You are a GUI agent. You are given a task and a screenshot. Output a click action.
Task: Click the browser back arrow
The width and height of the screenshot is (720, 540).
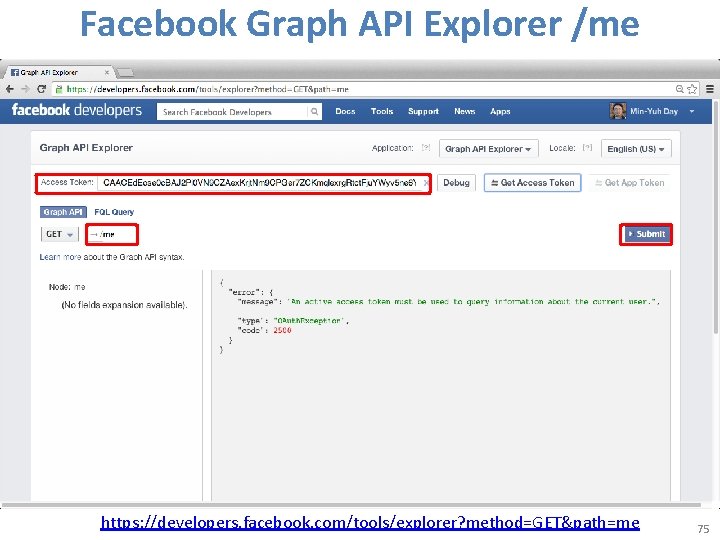(10, 89)
